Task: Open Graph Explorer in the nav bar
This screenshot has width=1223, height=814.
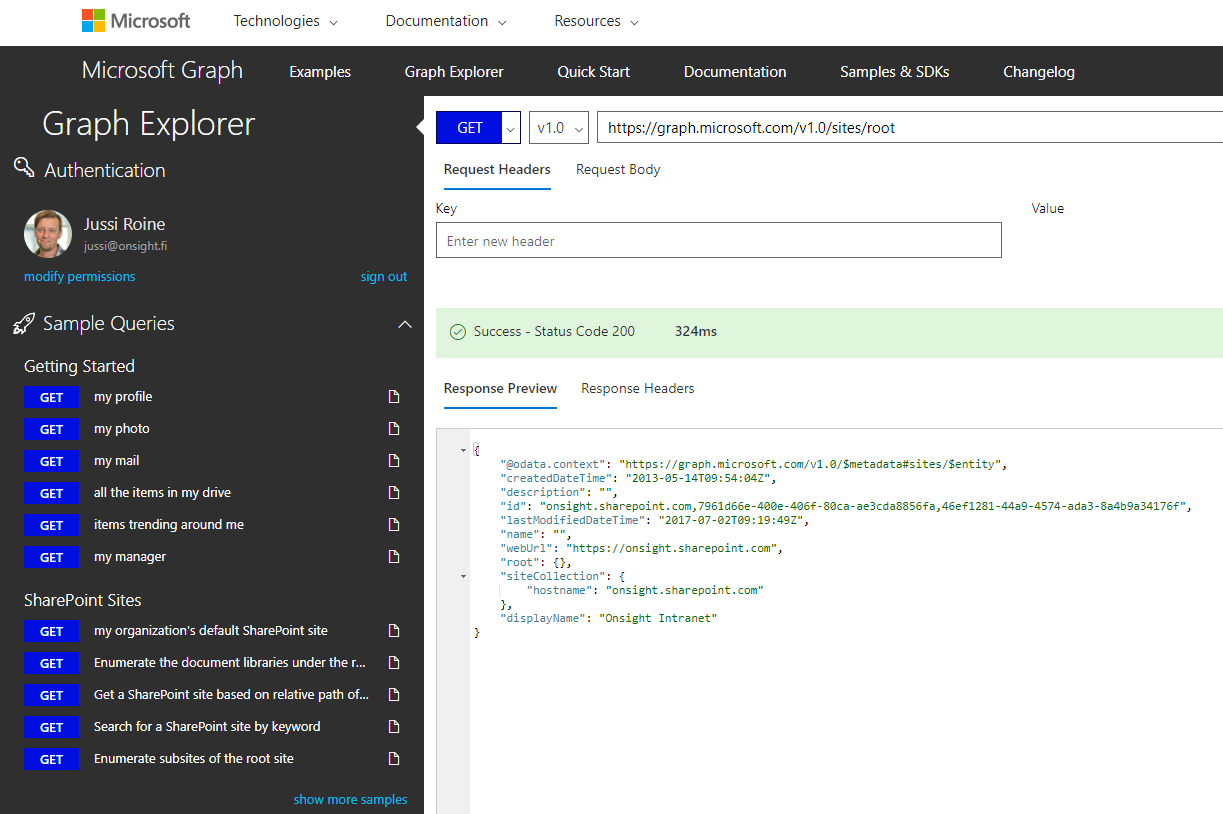Action: click(454, 72)
